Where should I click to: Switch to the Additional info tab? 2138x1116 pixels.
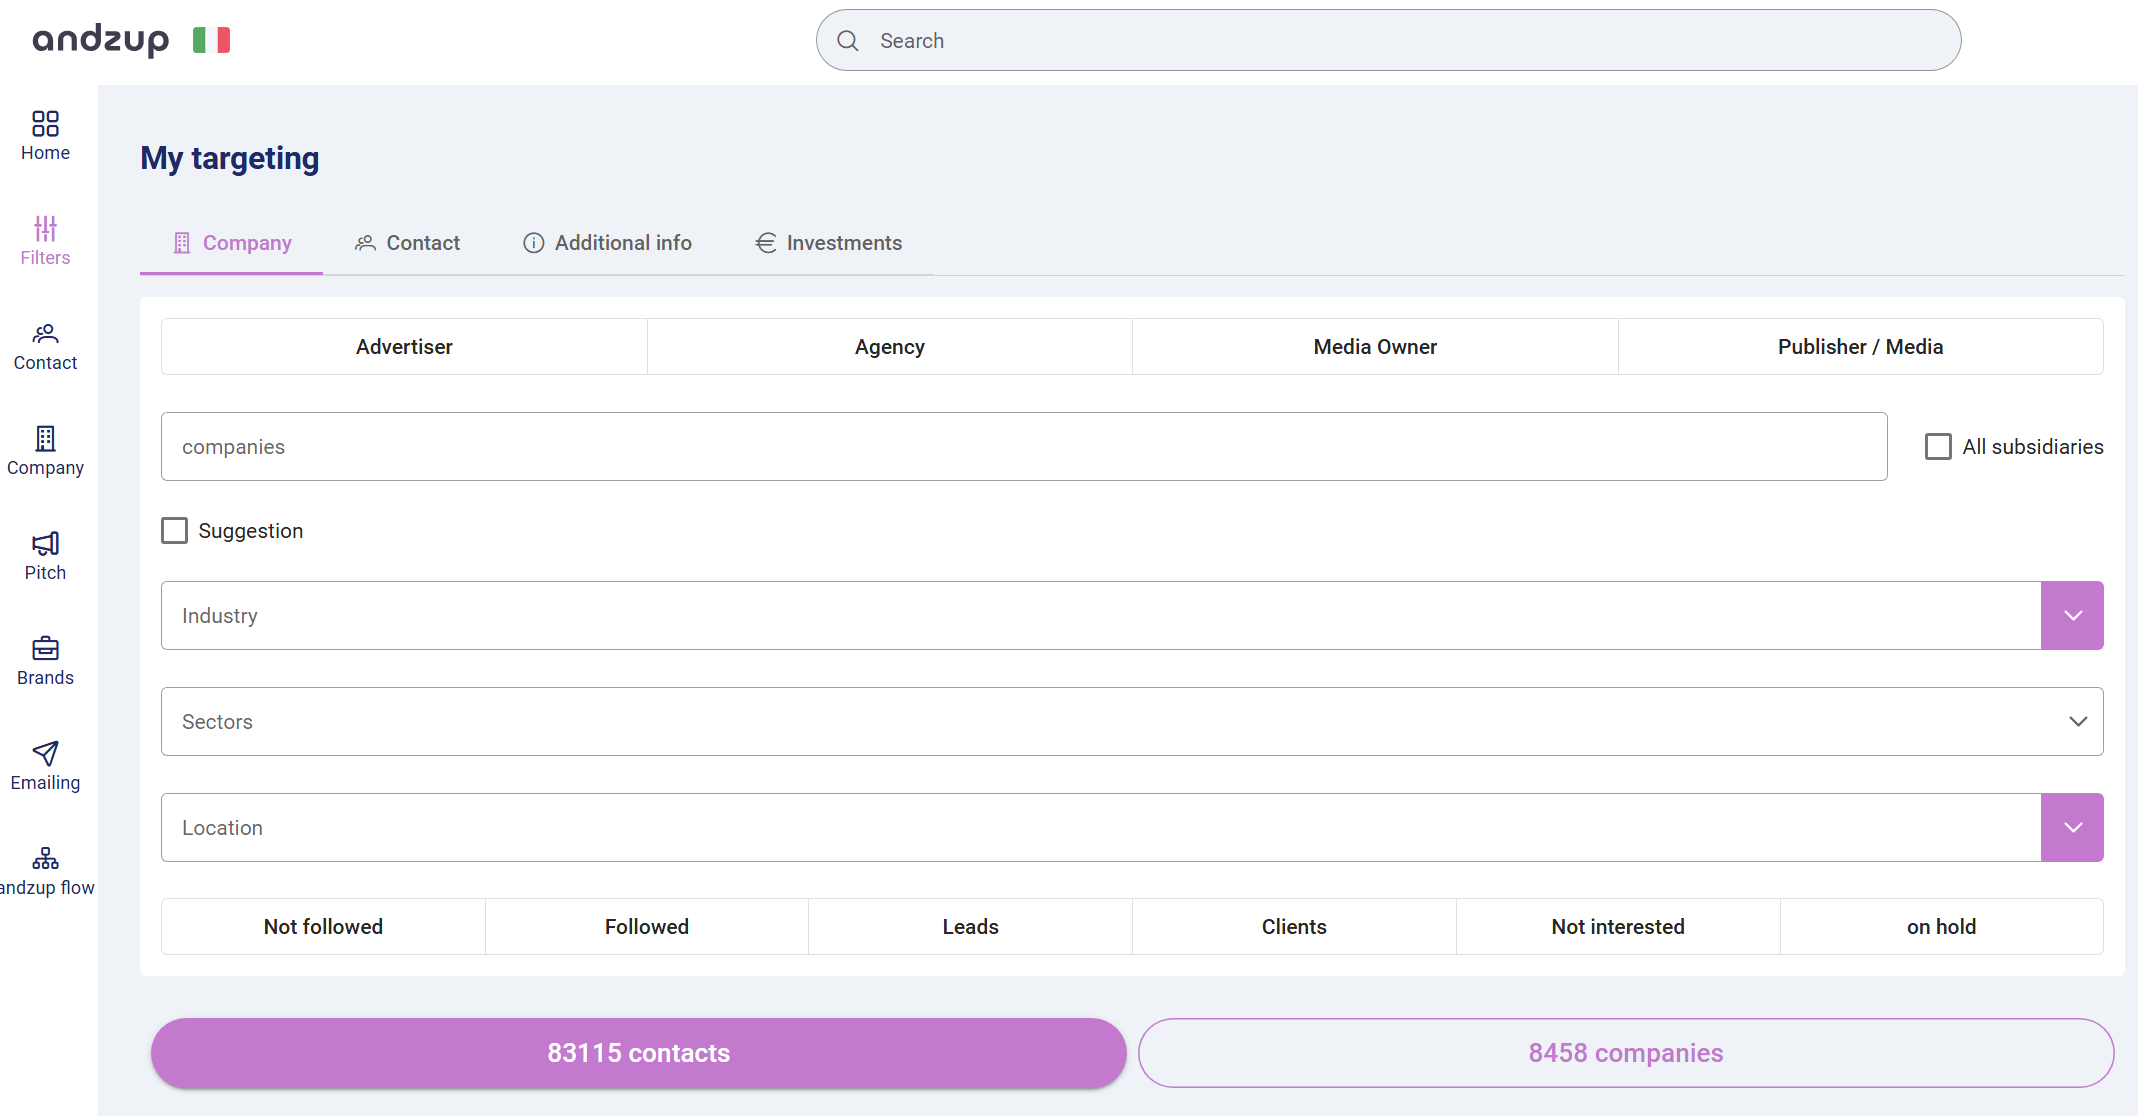tap(607, 243)
